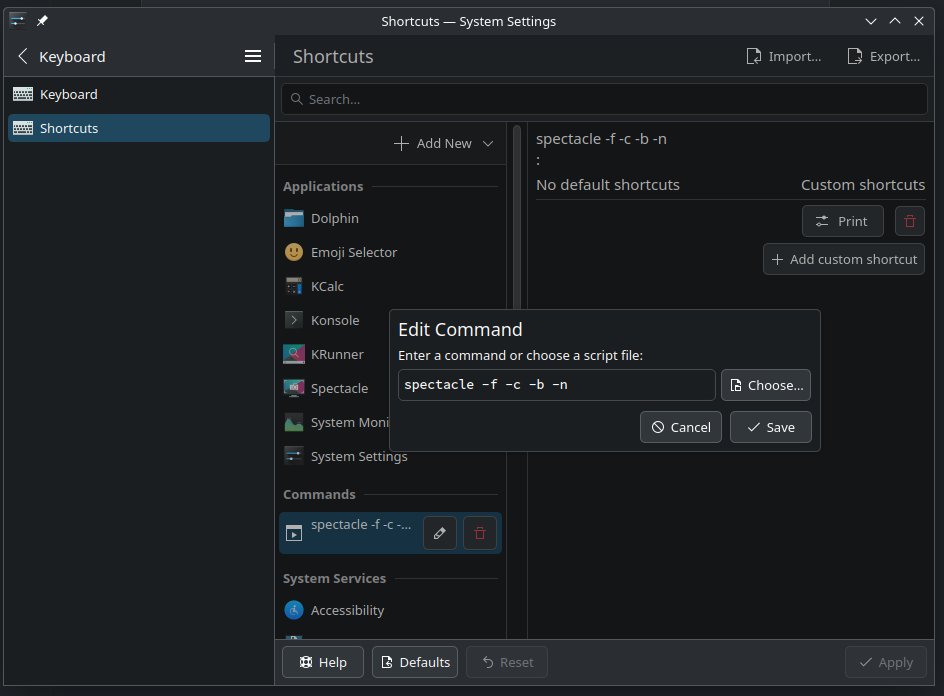Click the Spectacle screenshot icon

tap(294, 388)
